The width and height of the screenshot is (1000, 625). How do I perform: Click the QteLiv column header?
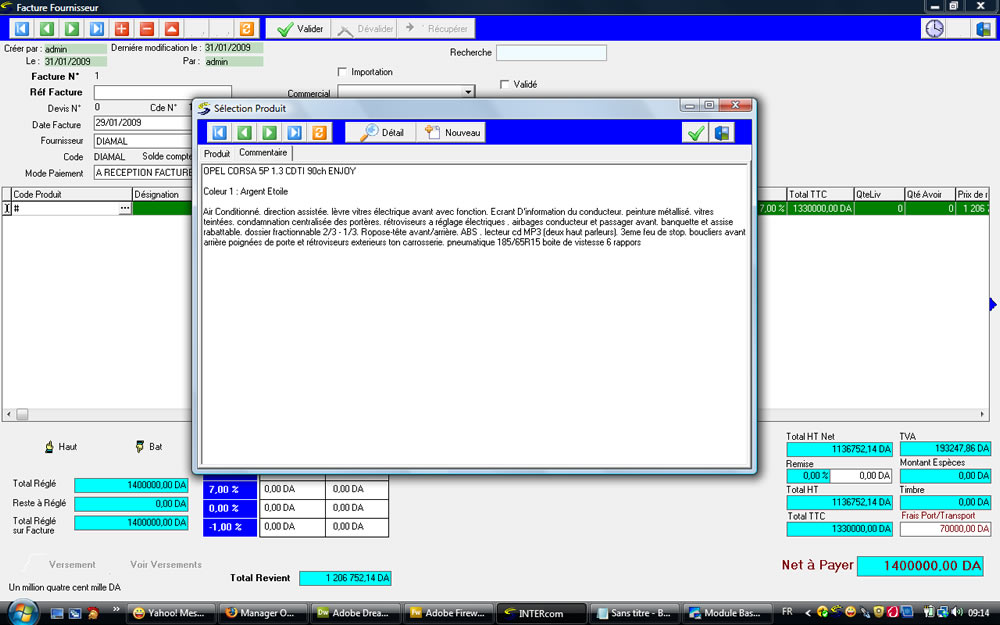[x=879, y=194]
